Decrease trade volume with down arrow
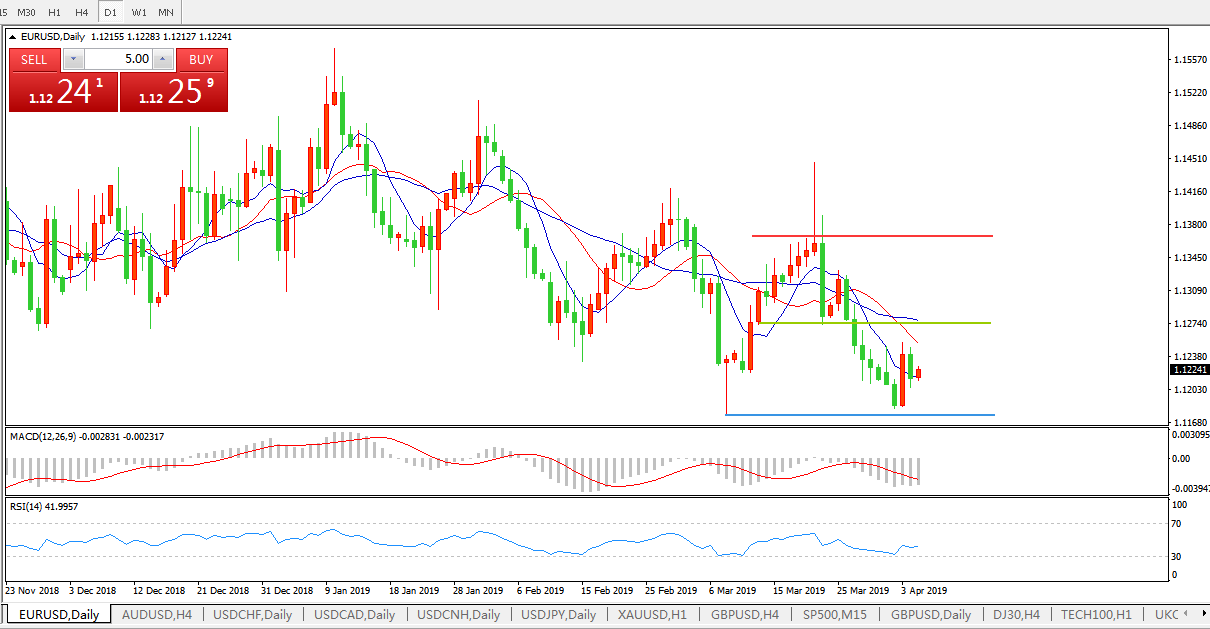This screenshot has height=629, width=1210. pyautogui.click(x=71, y=59)
